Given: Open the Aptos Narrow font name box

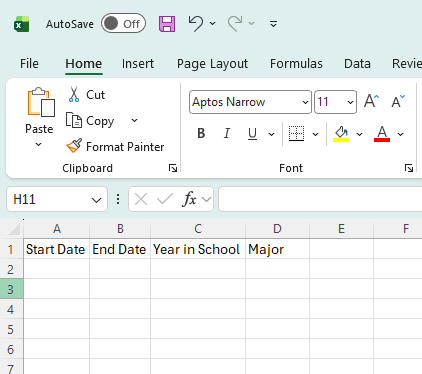Looking at the screenshot, I should coord(250,102).
